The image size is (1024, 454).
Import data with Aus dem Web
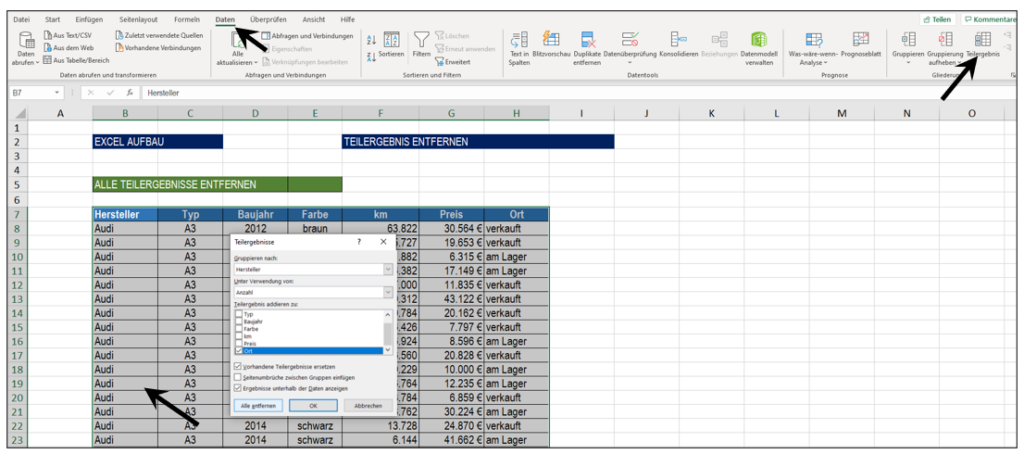tap(69, 48)
